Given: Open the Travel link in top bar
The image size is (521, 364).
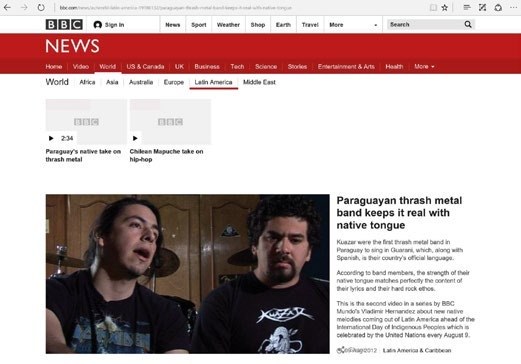Looking at the screenshot, I should pyautogui.click(x=310, y=25).
